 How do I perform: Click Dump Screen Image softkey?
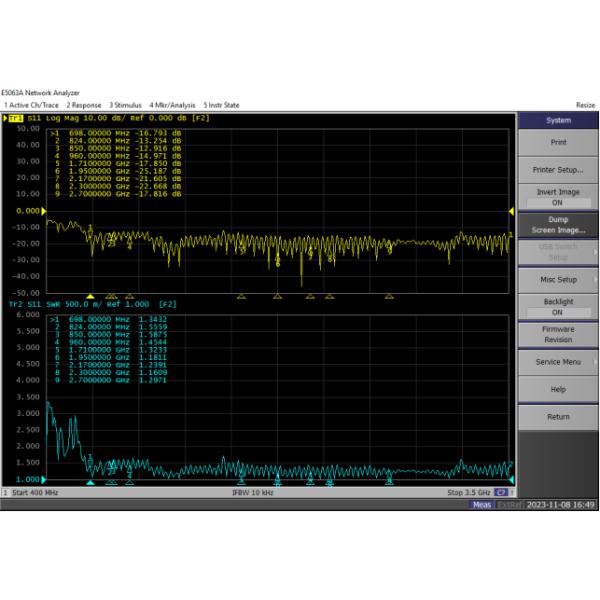pyautogui.click(x=557, y=224)
